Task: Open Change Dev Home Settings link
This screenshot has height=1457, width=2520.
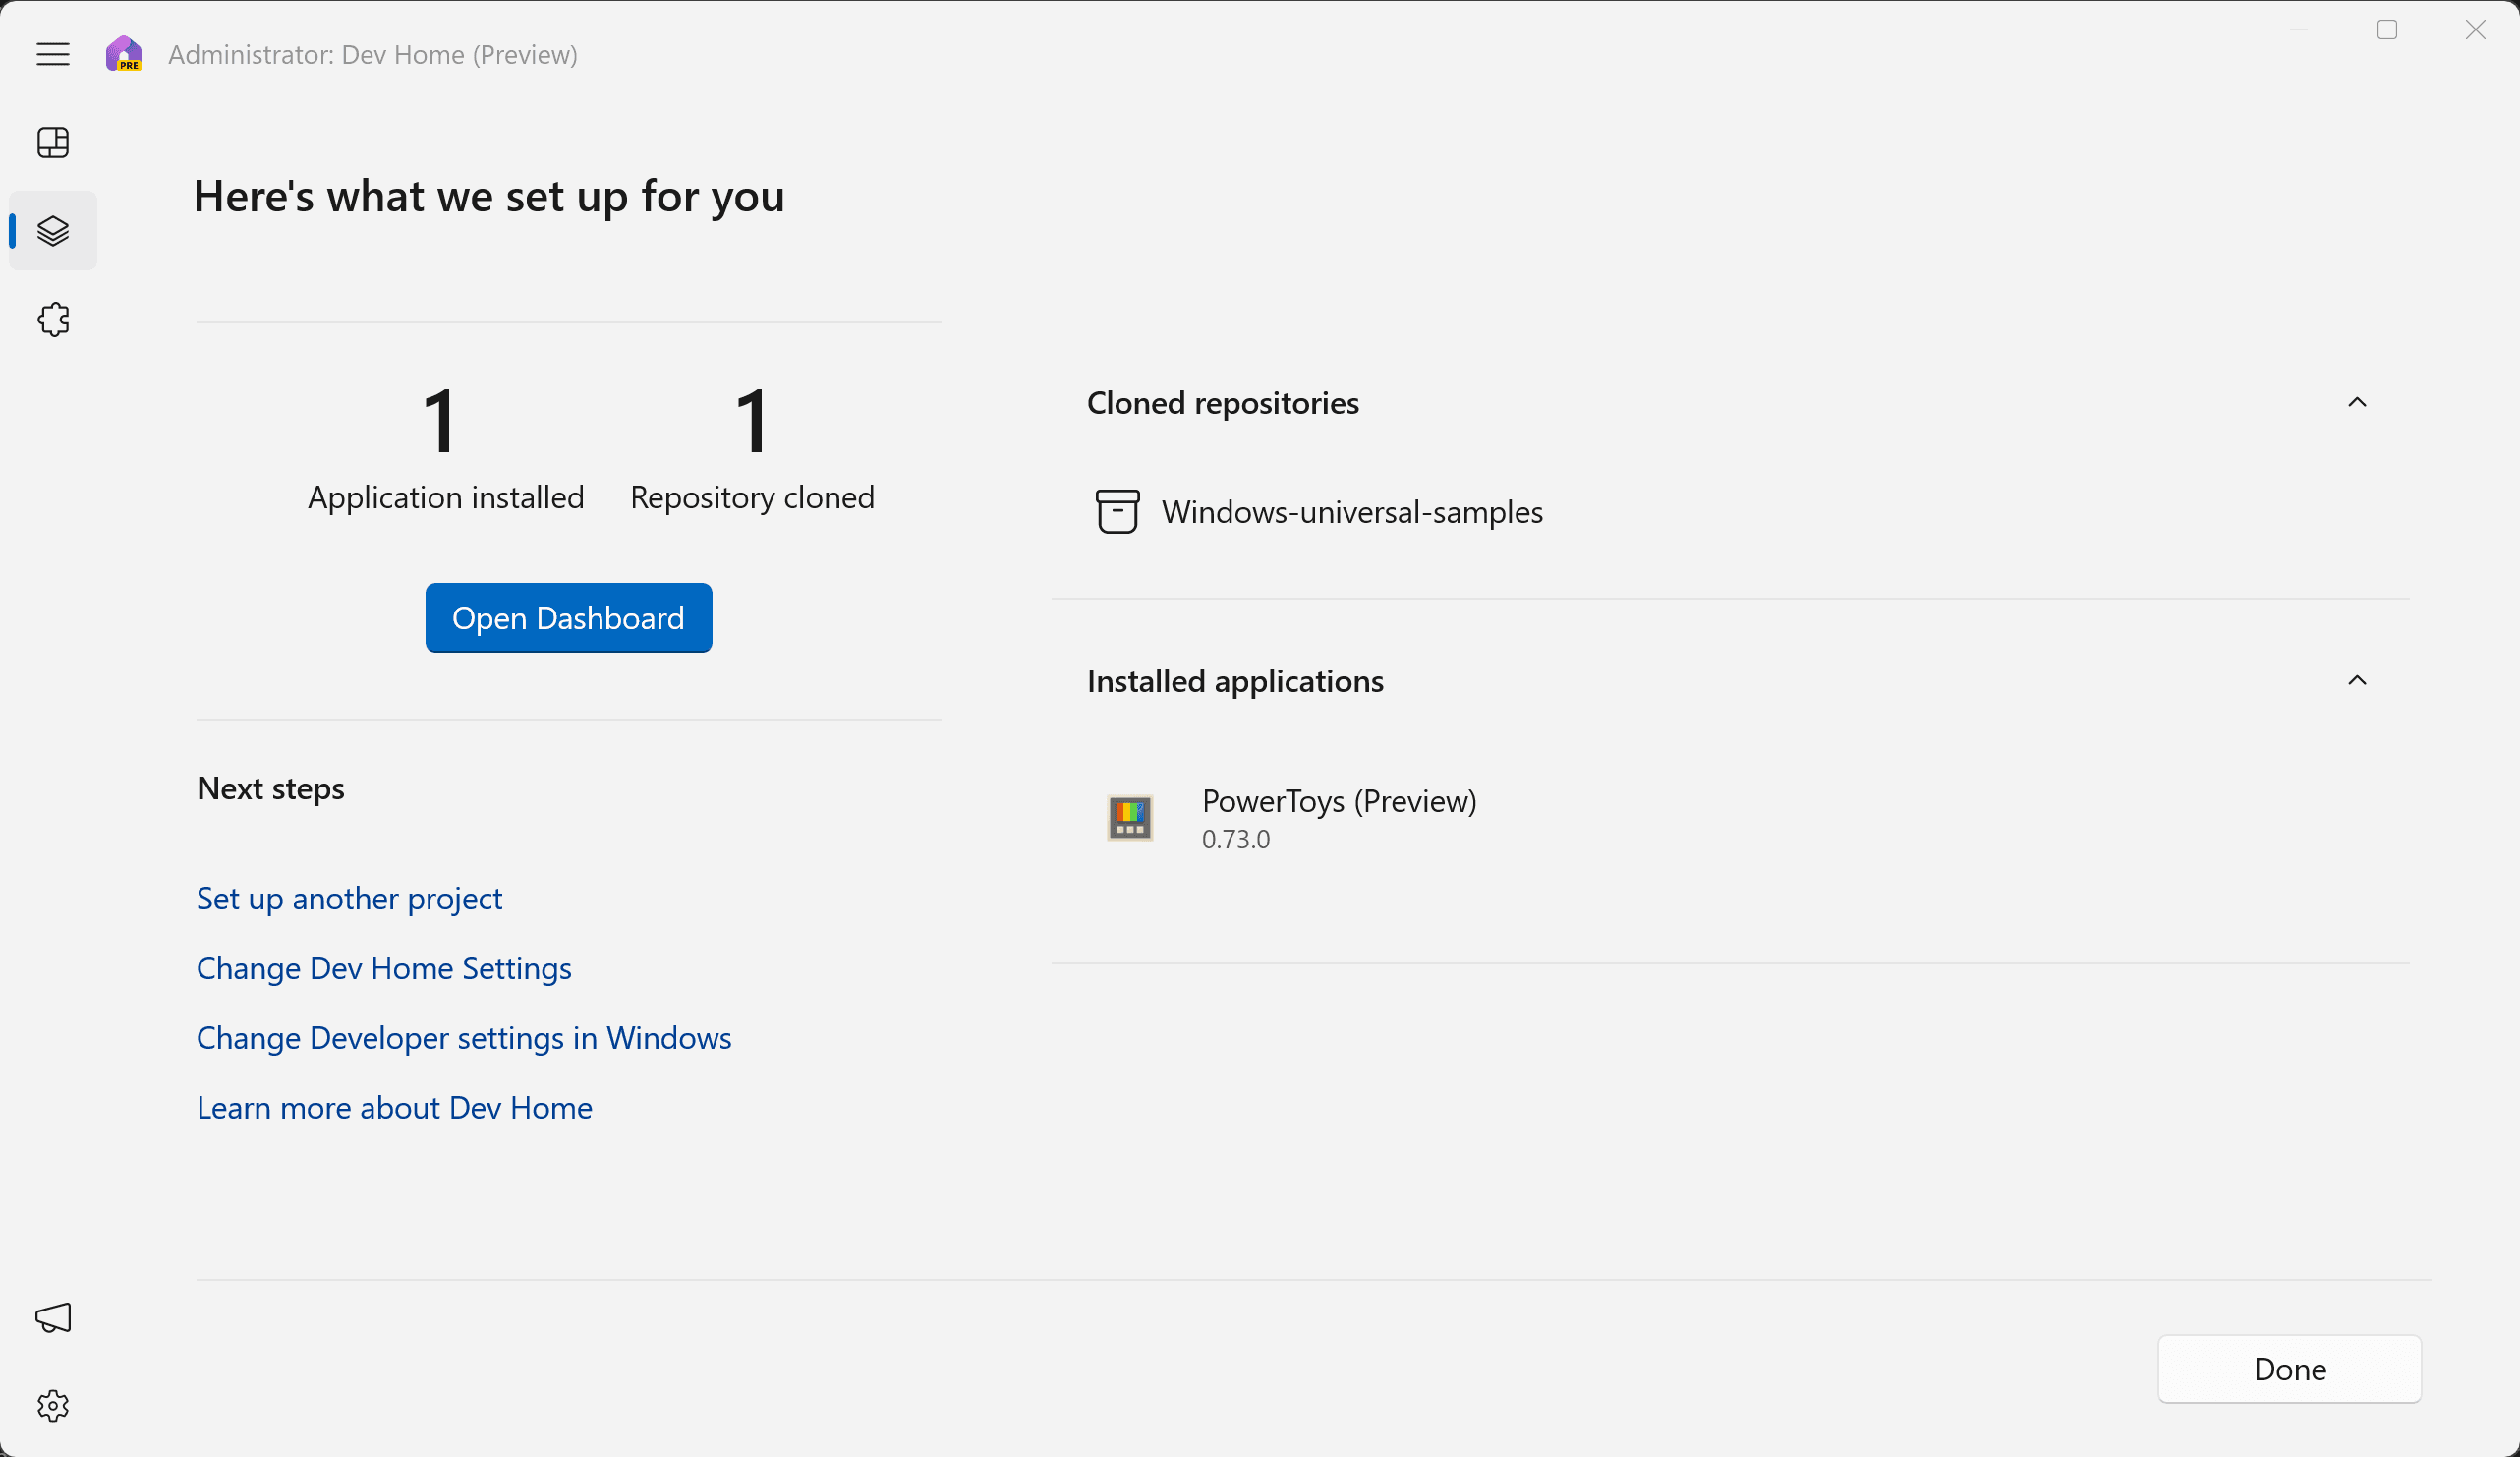Action: pos(383,967)
